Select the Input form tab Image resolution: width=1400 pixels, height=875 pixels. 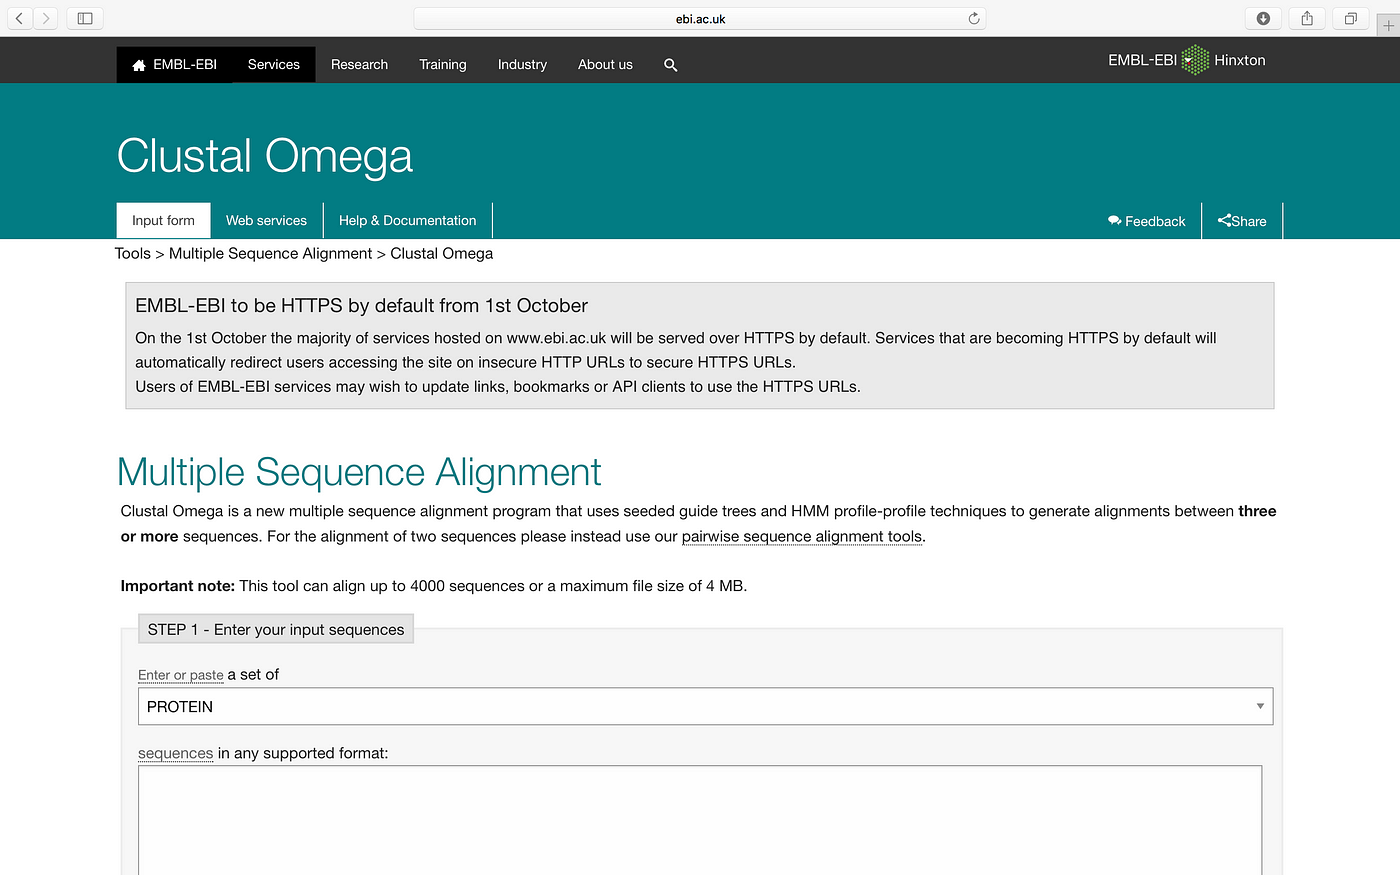(x=163, y=220)
